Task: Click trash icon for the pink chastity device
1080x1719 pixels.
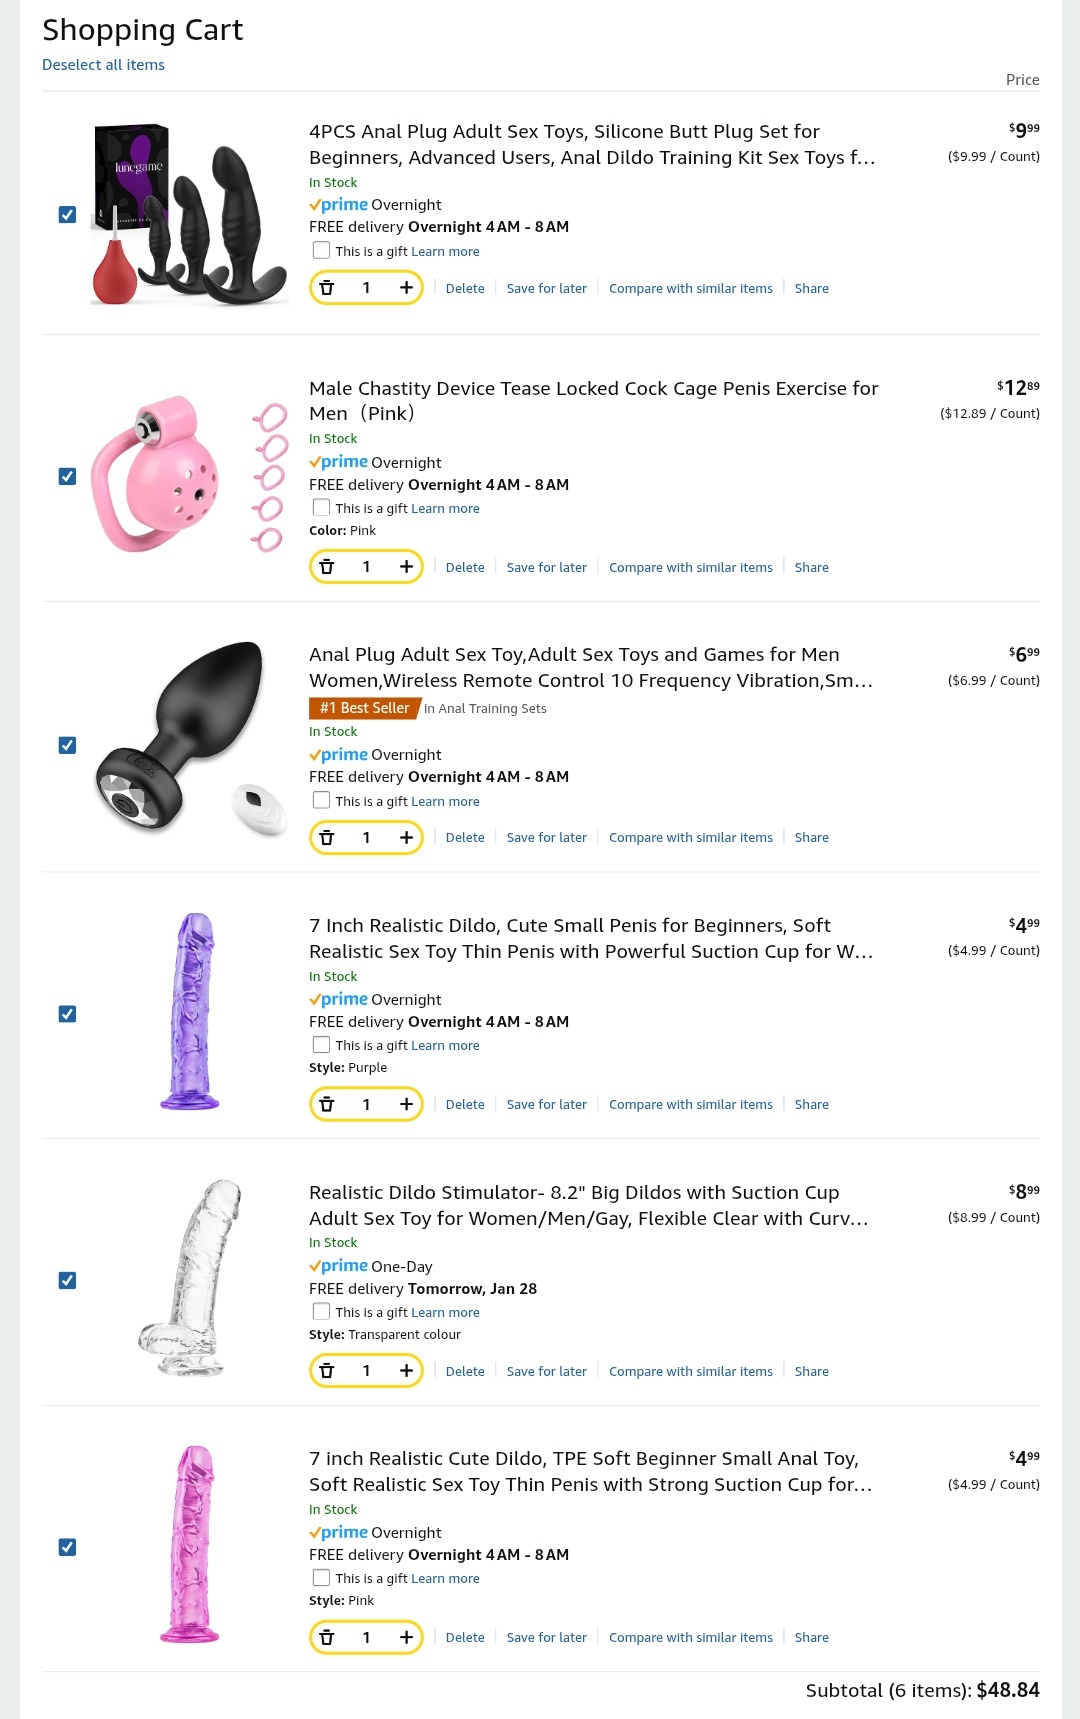Action: point(327,567)
